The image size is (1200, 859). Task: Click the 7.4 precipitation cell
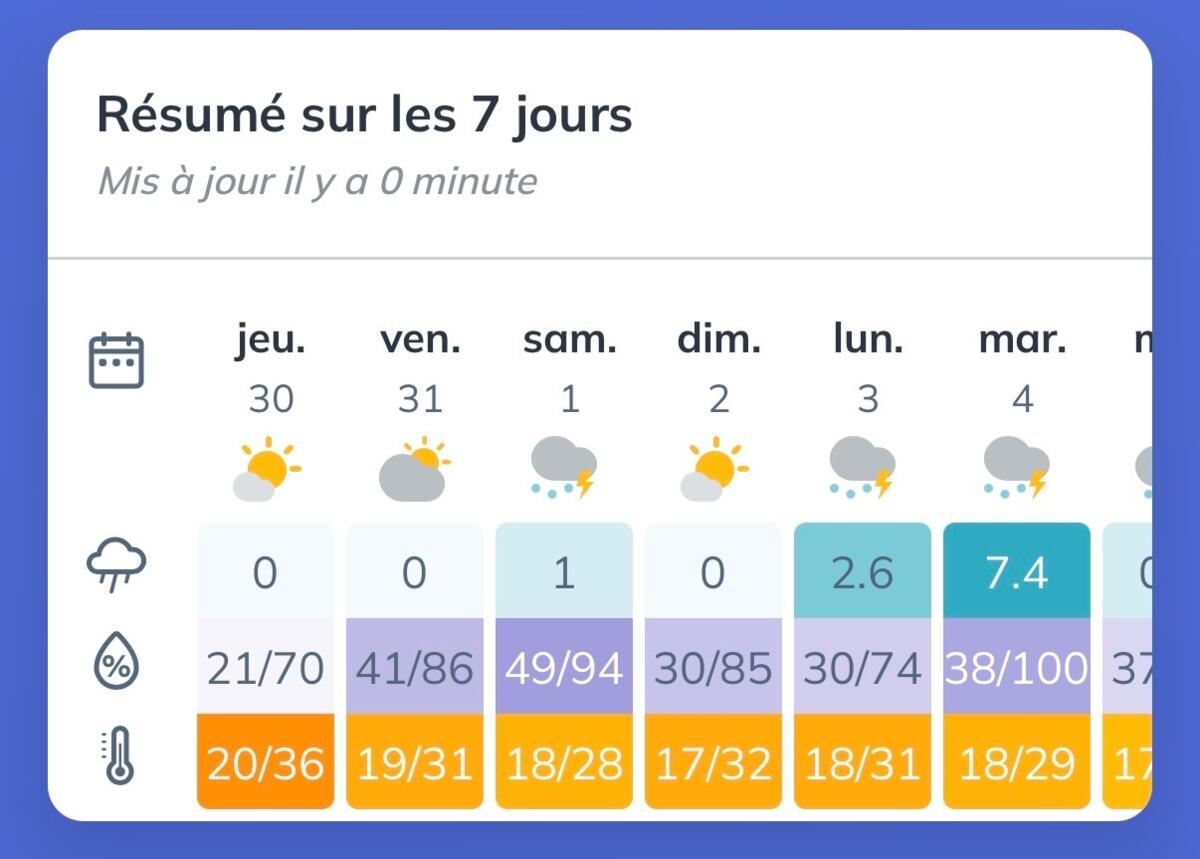(1016, 570)
